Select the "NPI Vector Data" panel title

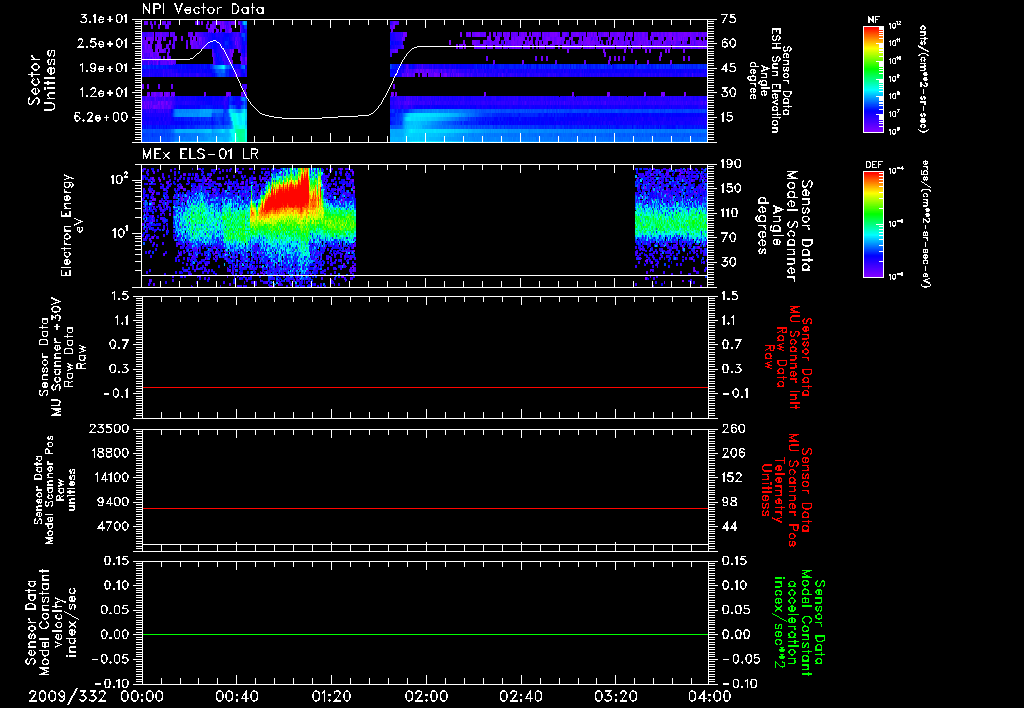click(x=203, y=9)
